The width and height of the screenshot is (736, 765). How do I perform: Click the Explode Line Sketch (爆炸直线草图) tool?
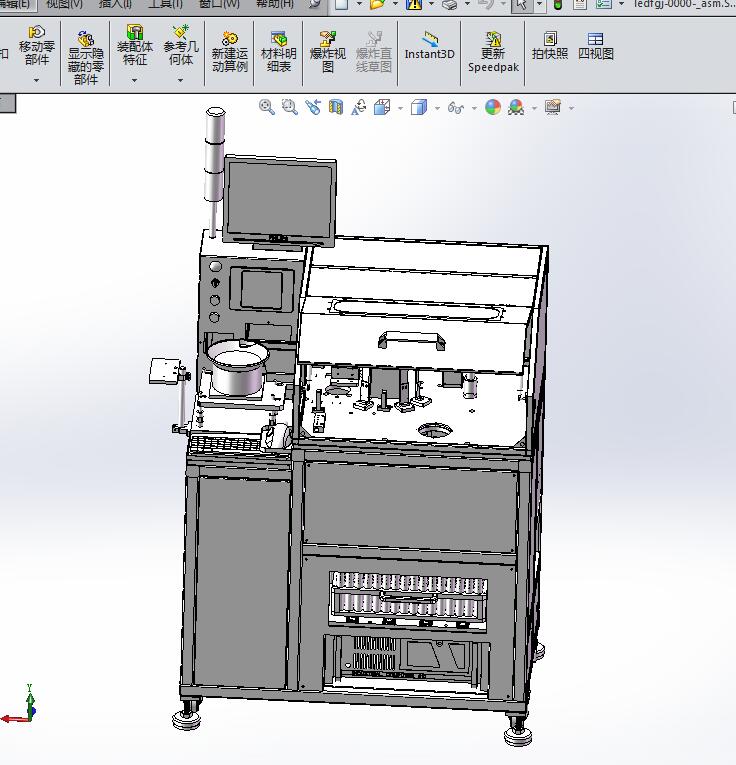[374, 52]
